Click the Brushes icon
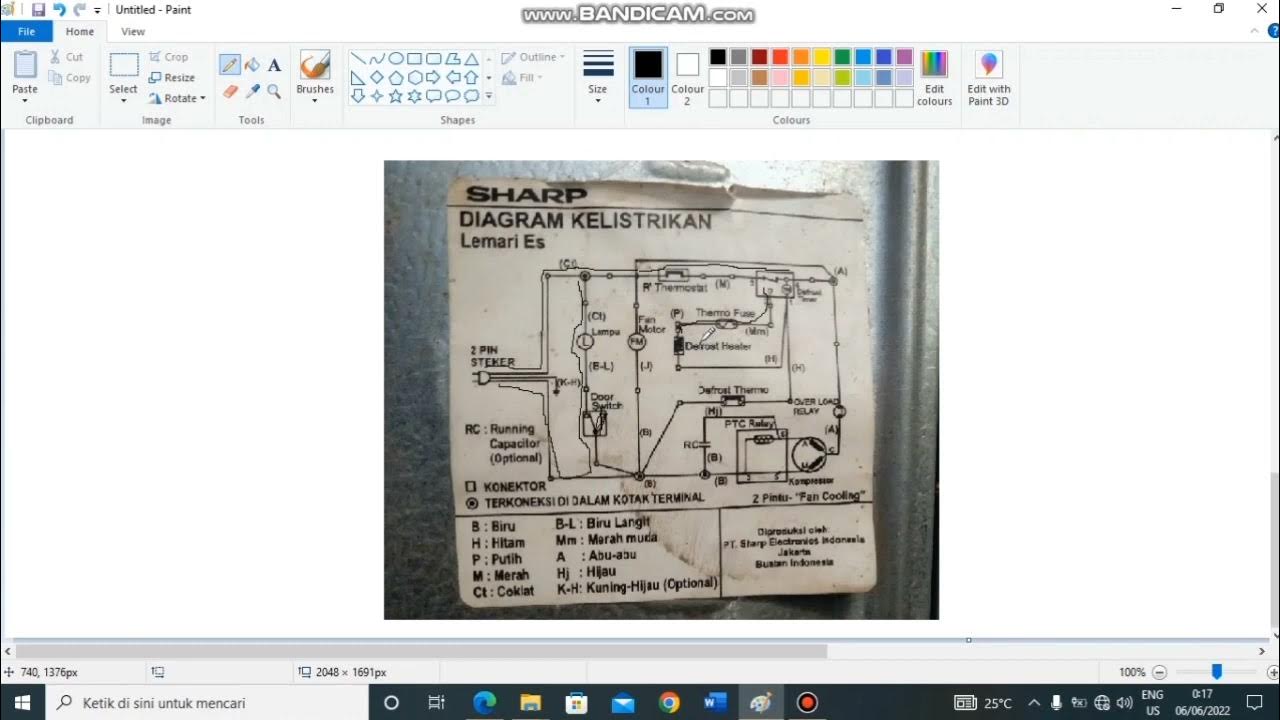Viewport: 1280px width, 720px height. pyautogui.click(x=315, y=65)
